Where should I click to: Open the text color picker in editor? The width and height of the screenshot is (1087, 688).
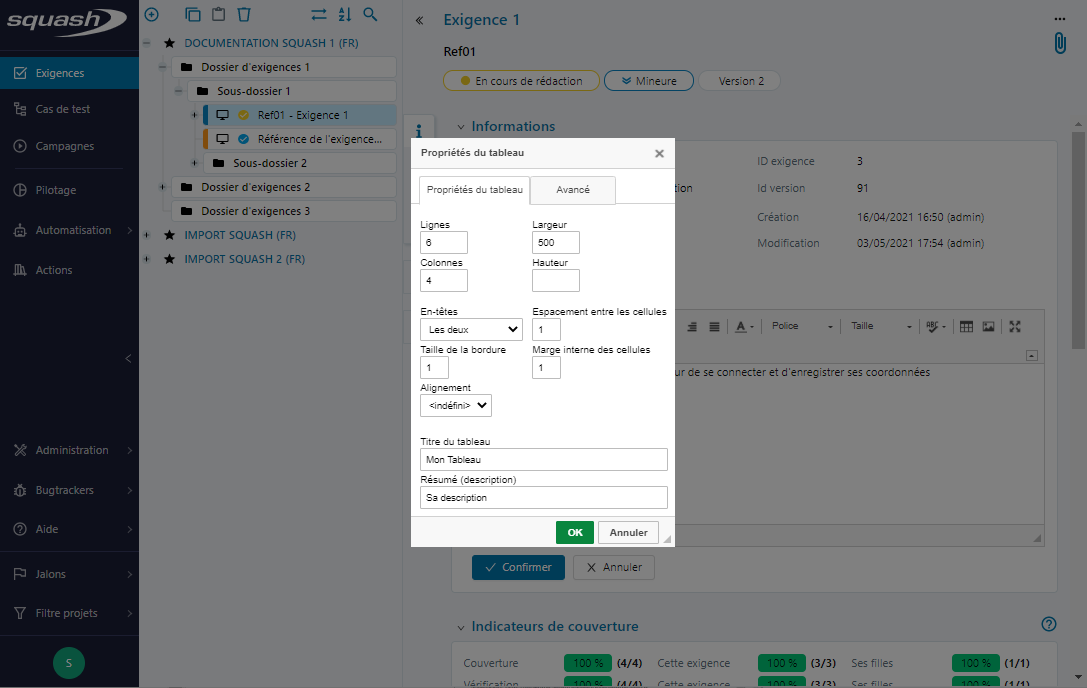745,326
